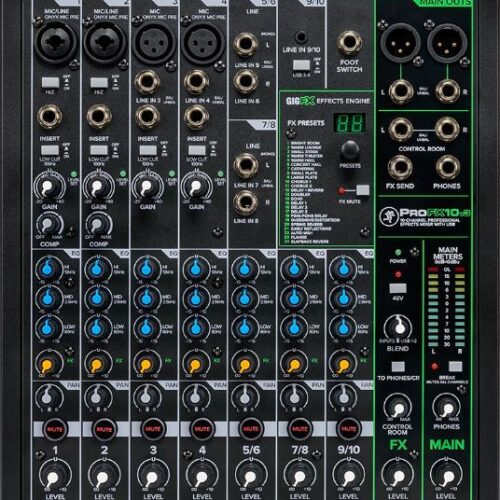Turn on 48V phantom power switch

coord(398,288)
